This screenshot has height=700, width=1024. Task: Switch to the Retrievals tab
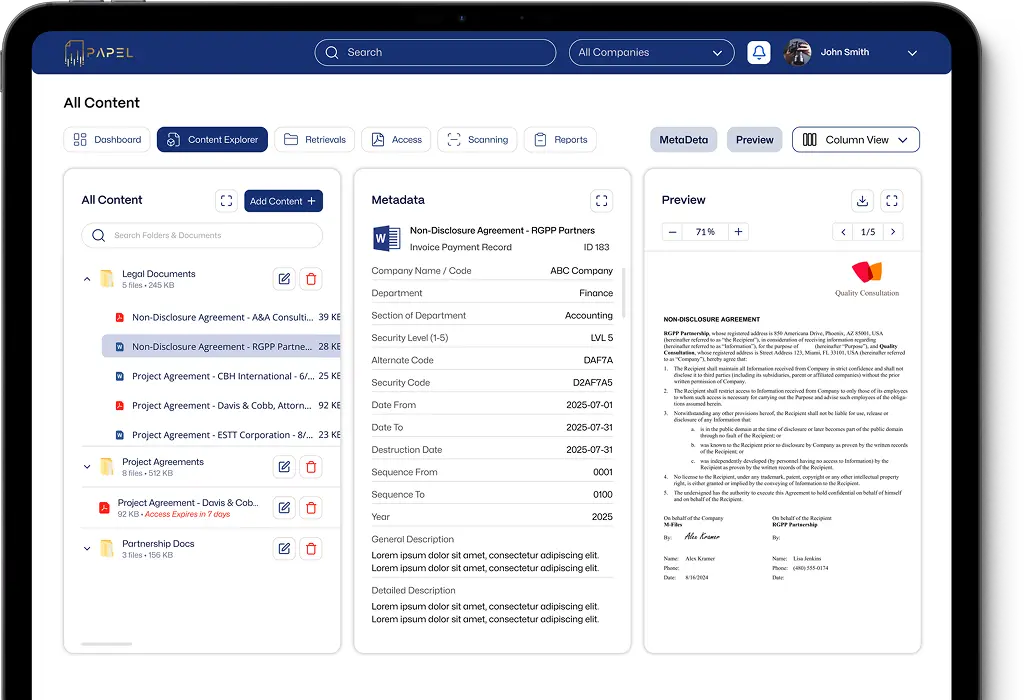coord(315,140)
